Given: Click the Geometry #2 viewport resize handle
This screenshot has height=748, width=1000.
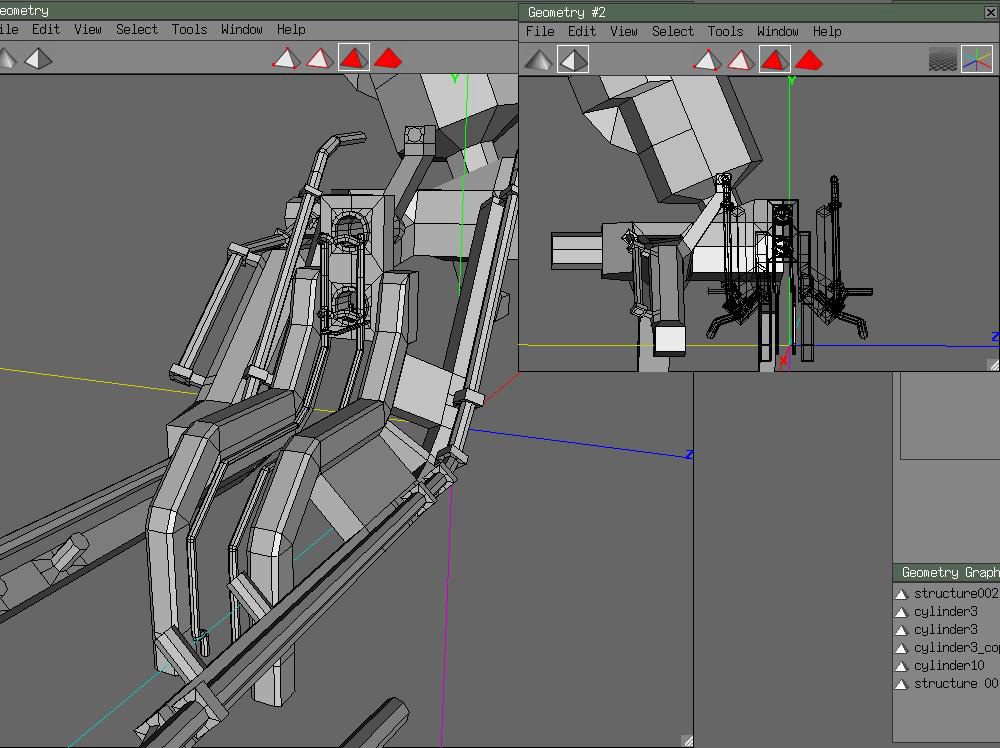Looking at the screenshot, I should [x=992, y=365].
